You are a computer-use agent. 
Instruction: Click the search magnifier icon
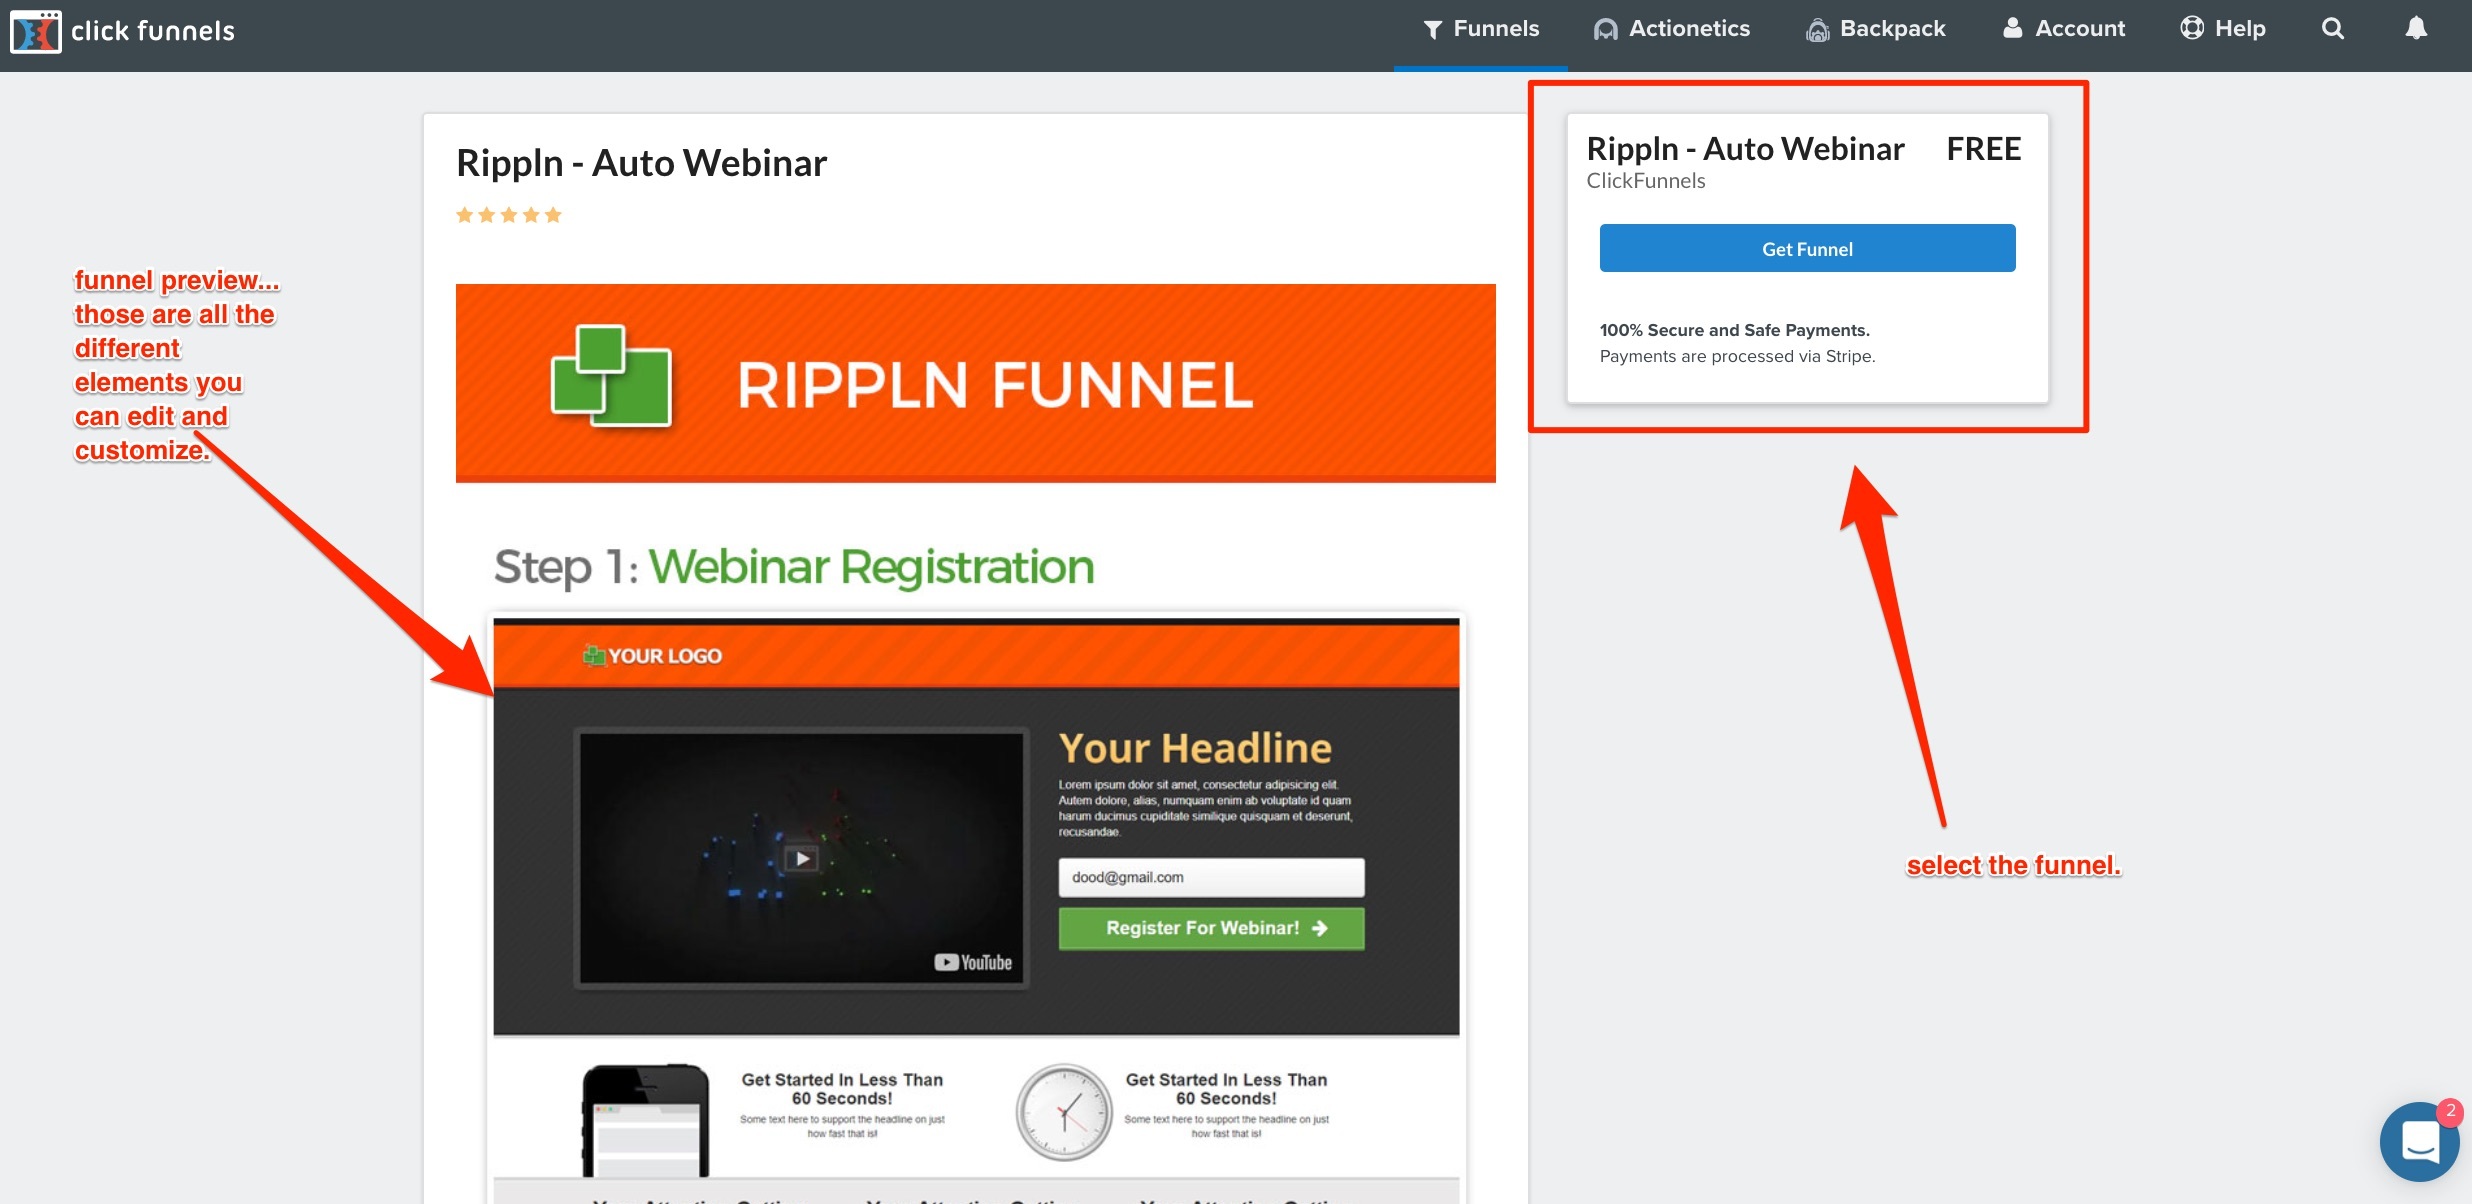coord(2333,29)
